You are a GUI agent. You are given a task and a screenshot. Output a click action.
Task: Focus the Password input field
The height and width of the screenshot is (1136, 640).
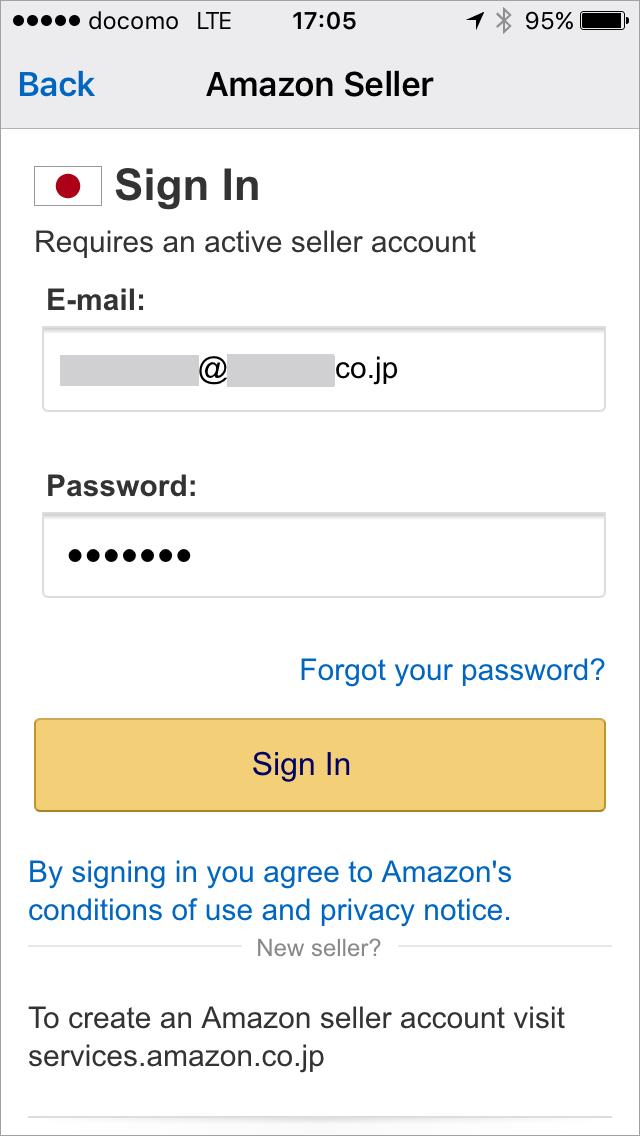(324, 555)
